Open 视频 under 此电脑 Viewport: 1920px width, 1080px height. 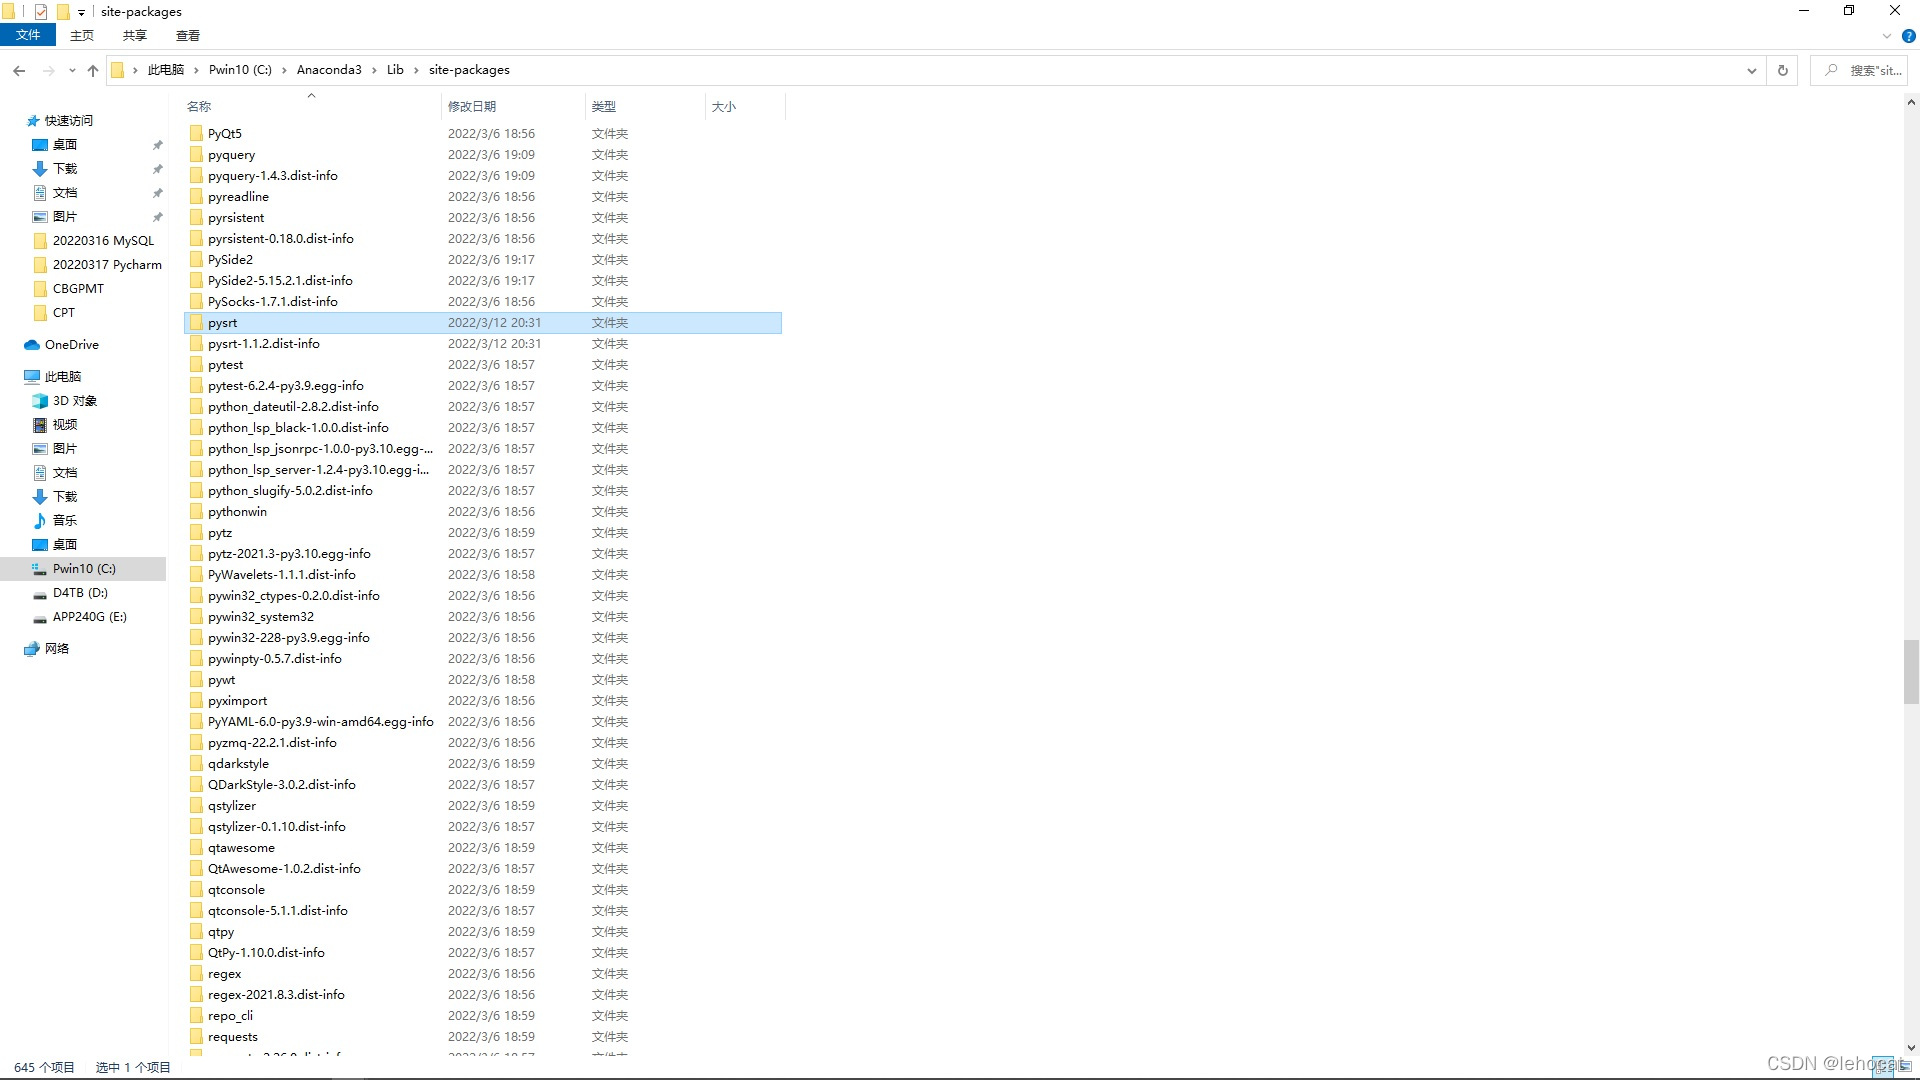(x=65, y=425)
